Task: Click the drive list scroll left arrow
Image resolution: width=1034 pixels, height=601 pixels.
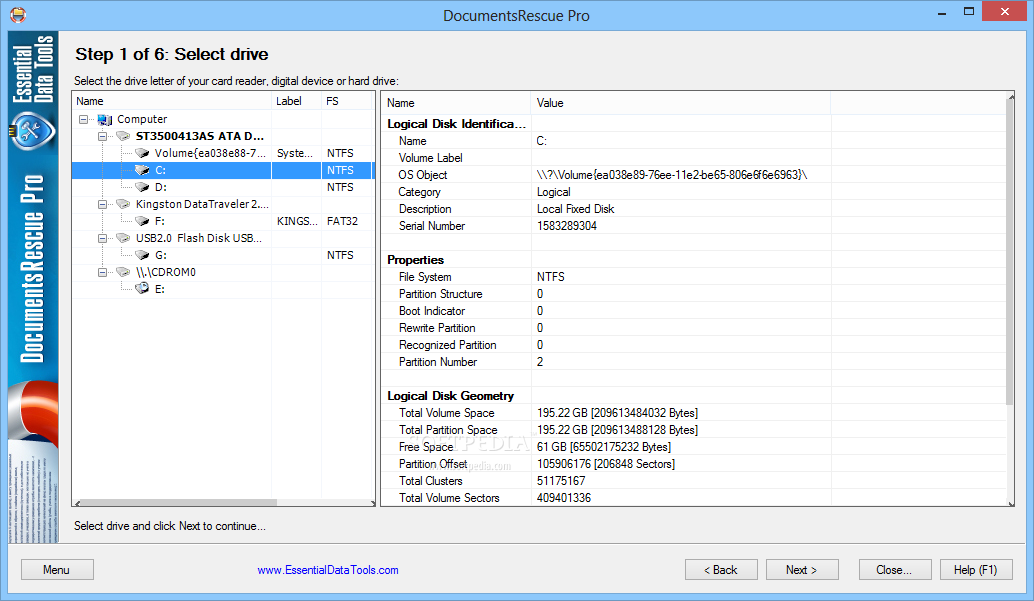Action: 77,503
